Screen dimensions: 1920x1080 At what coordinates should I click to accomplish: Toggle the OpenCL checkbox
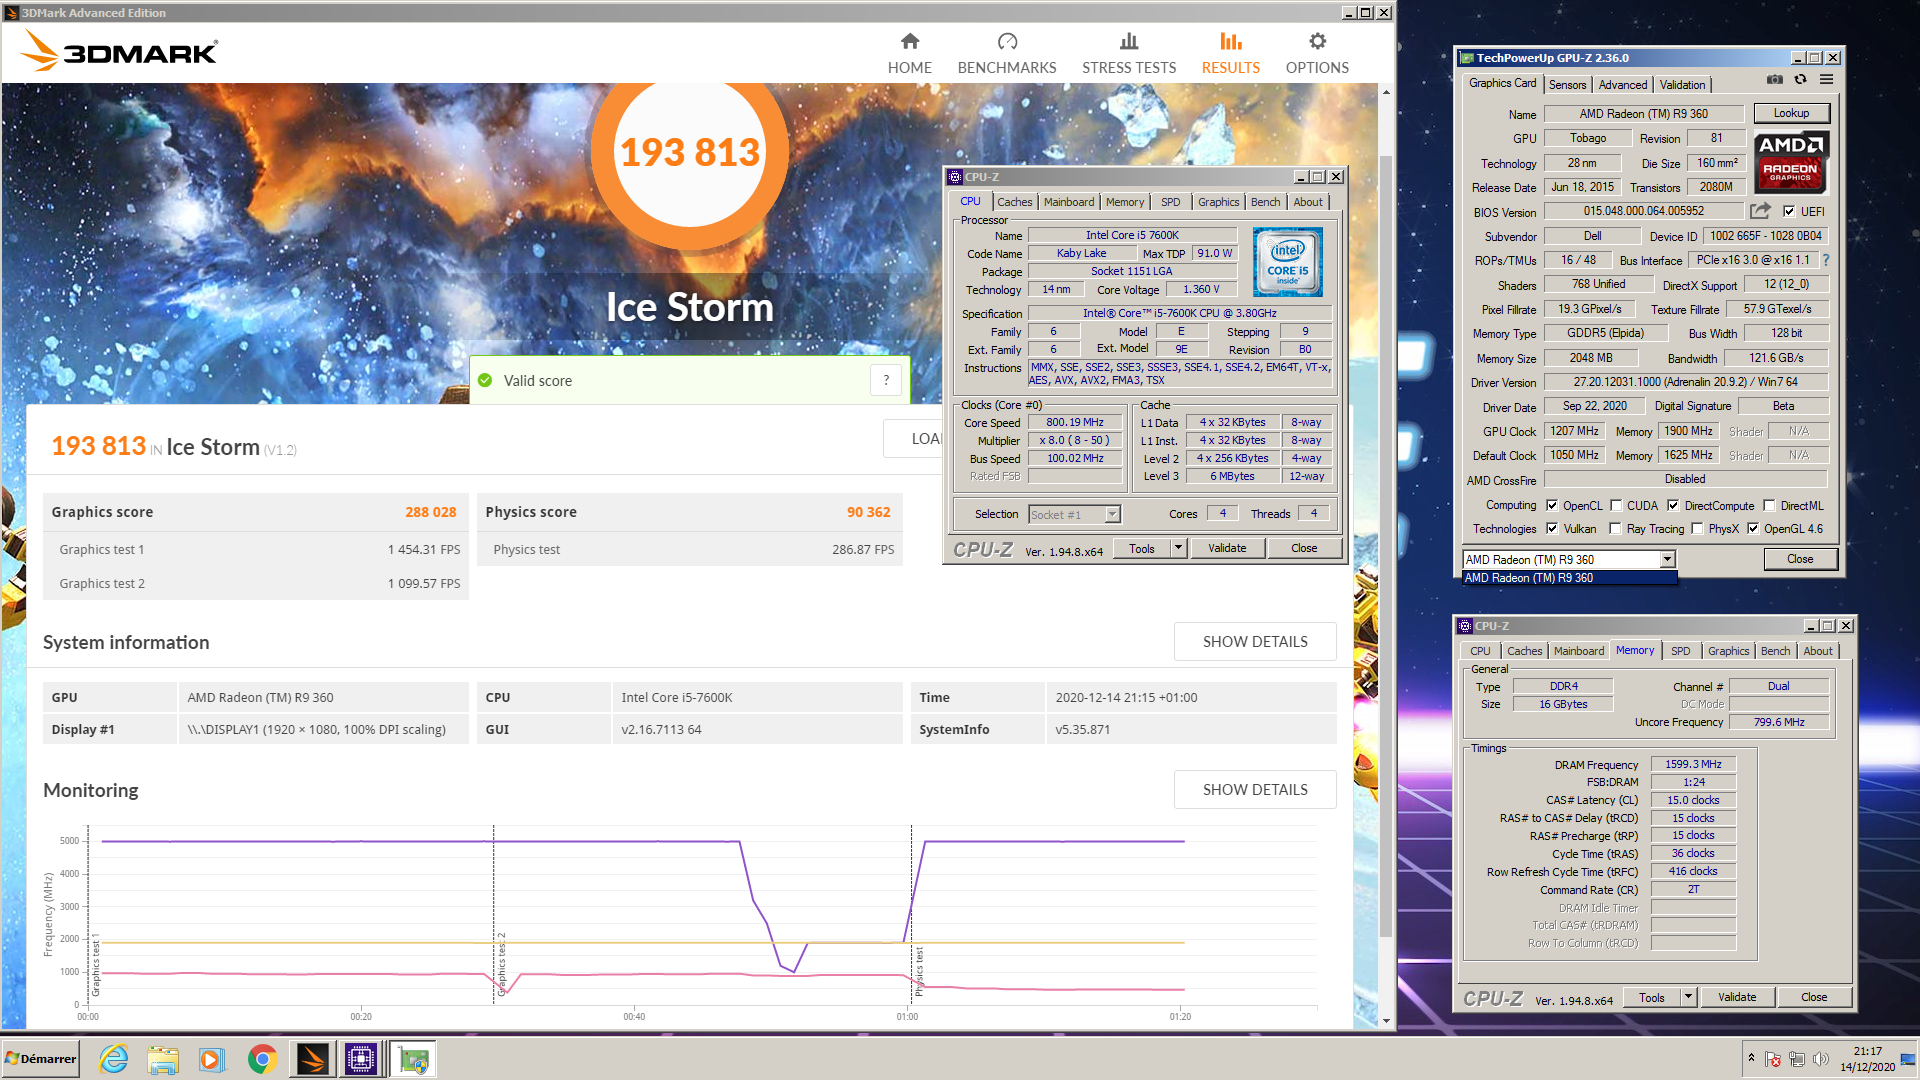pyautogui.click(x=1552, y=505)
